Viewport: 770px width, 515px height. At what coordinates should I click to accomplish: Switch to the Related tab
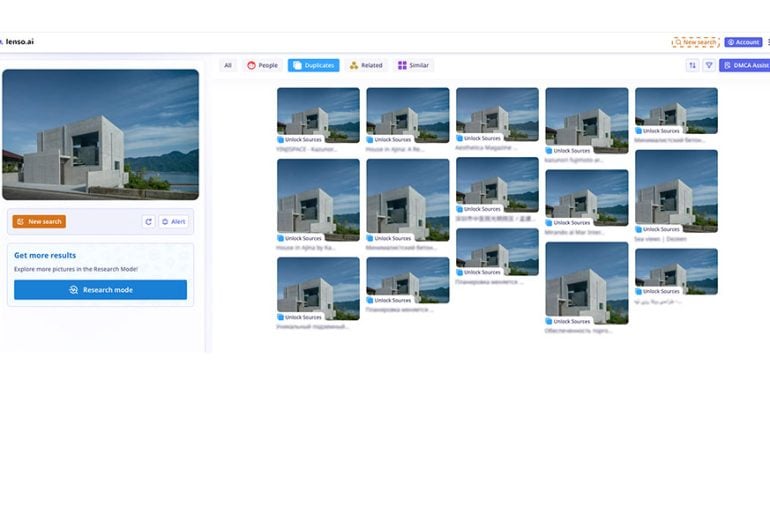pyautogui.click(x=366, y=65)
